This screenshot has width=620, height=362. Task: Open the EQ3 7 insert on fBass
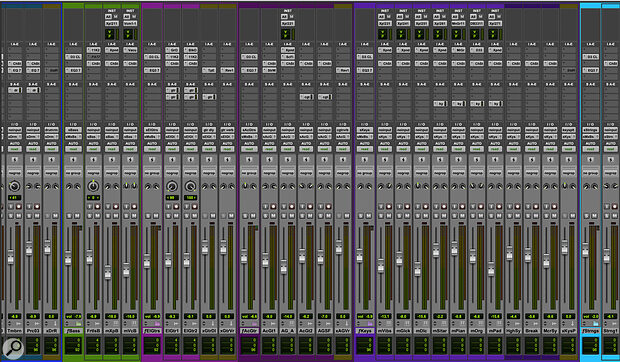tap(73, 70)
